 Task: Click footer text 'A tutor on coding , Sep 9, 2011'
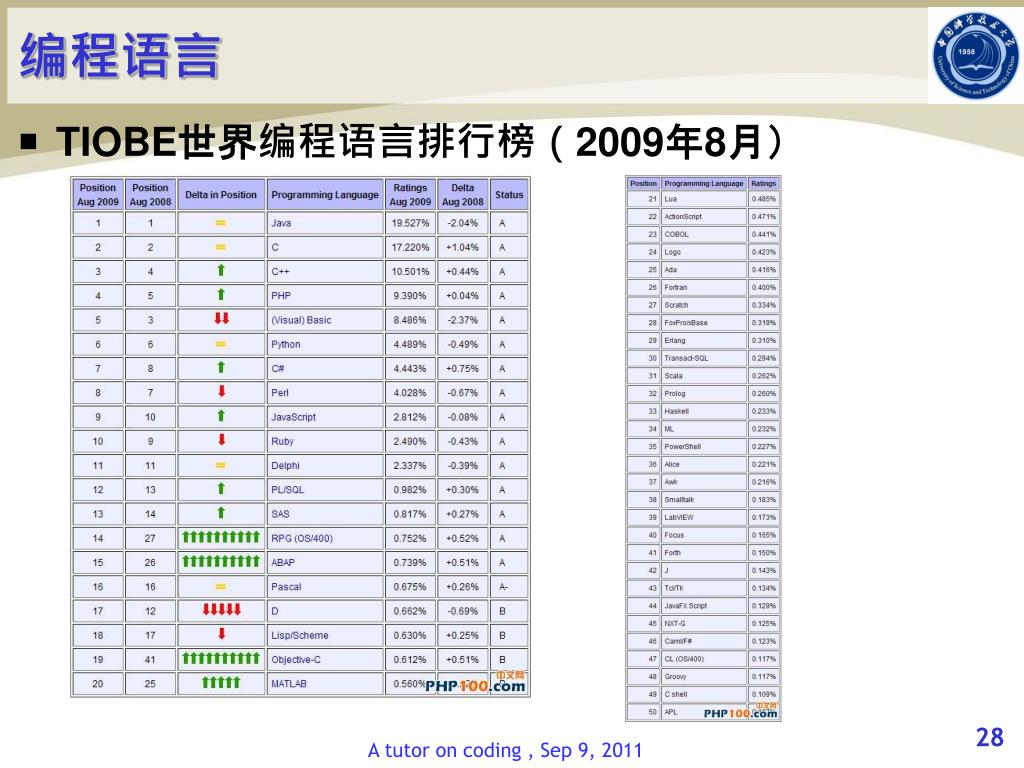(505, 750)
